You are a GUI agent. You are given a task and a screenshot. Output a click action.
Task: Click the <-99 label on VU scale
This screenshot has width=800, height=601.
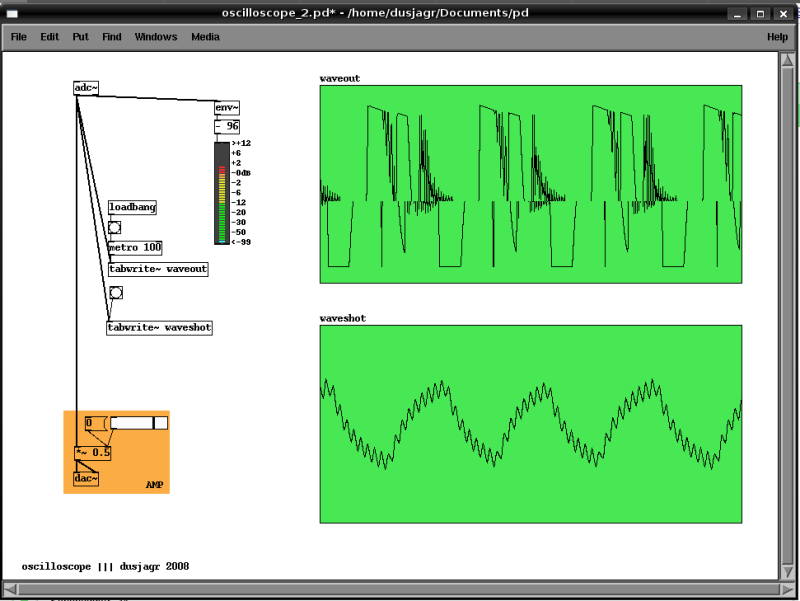pos(241,242)
